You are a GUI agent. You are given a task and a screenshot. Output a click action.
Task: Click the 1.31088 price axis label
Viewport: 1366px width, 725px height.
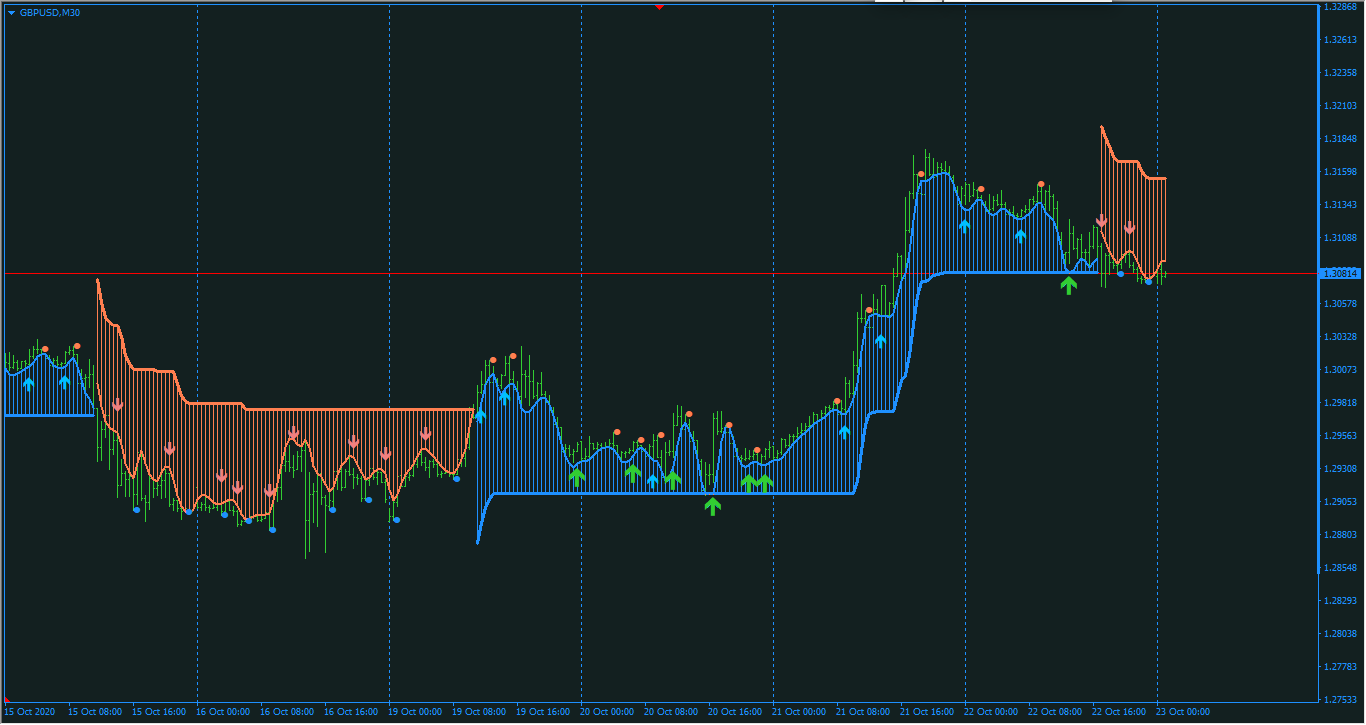(1339, 238)
